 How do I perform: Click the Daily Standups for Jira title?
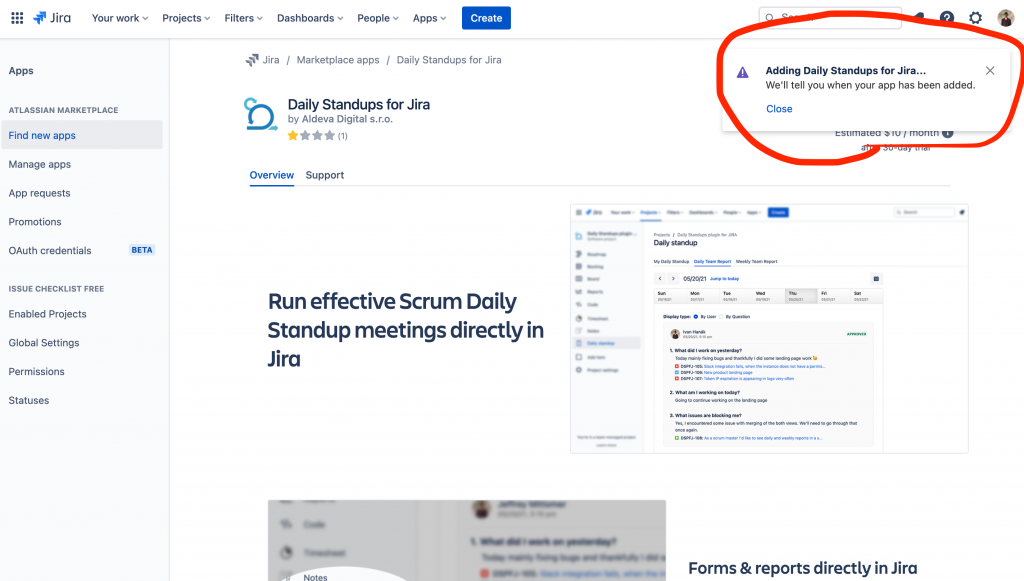359,104
